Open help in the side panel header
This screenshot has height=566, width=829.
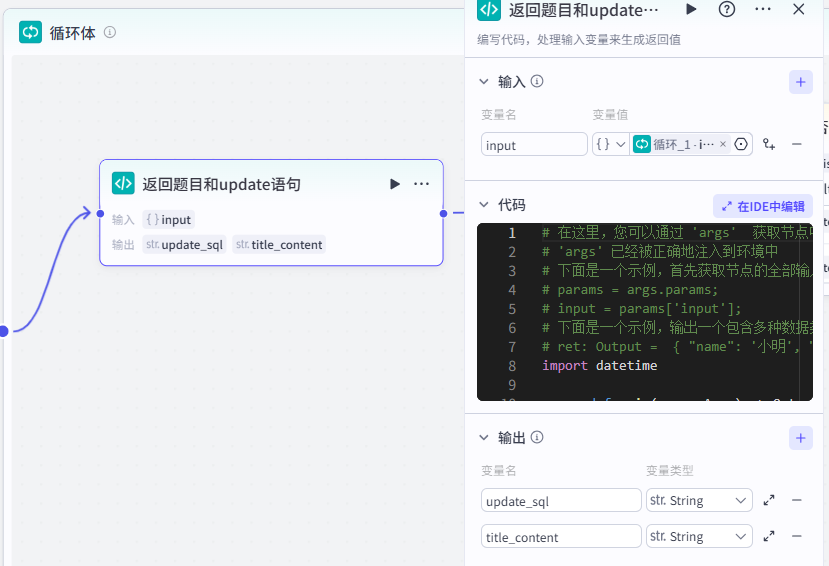pyautogui.click(x=727, y=9)
